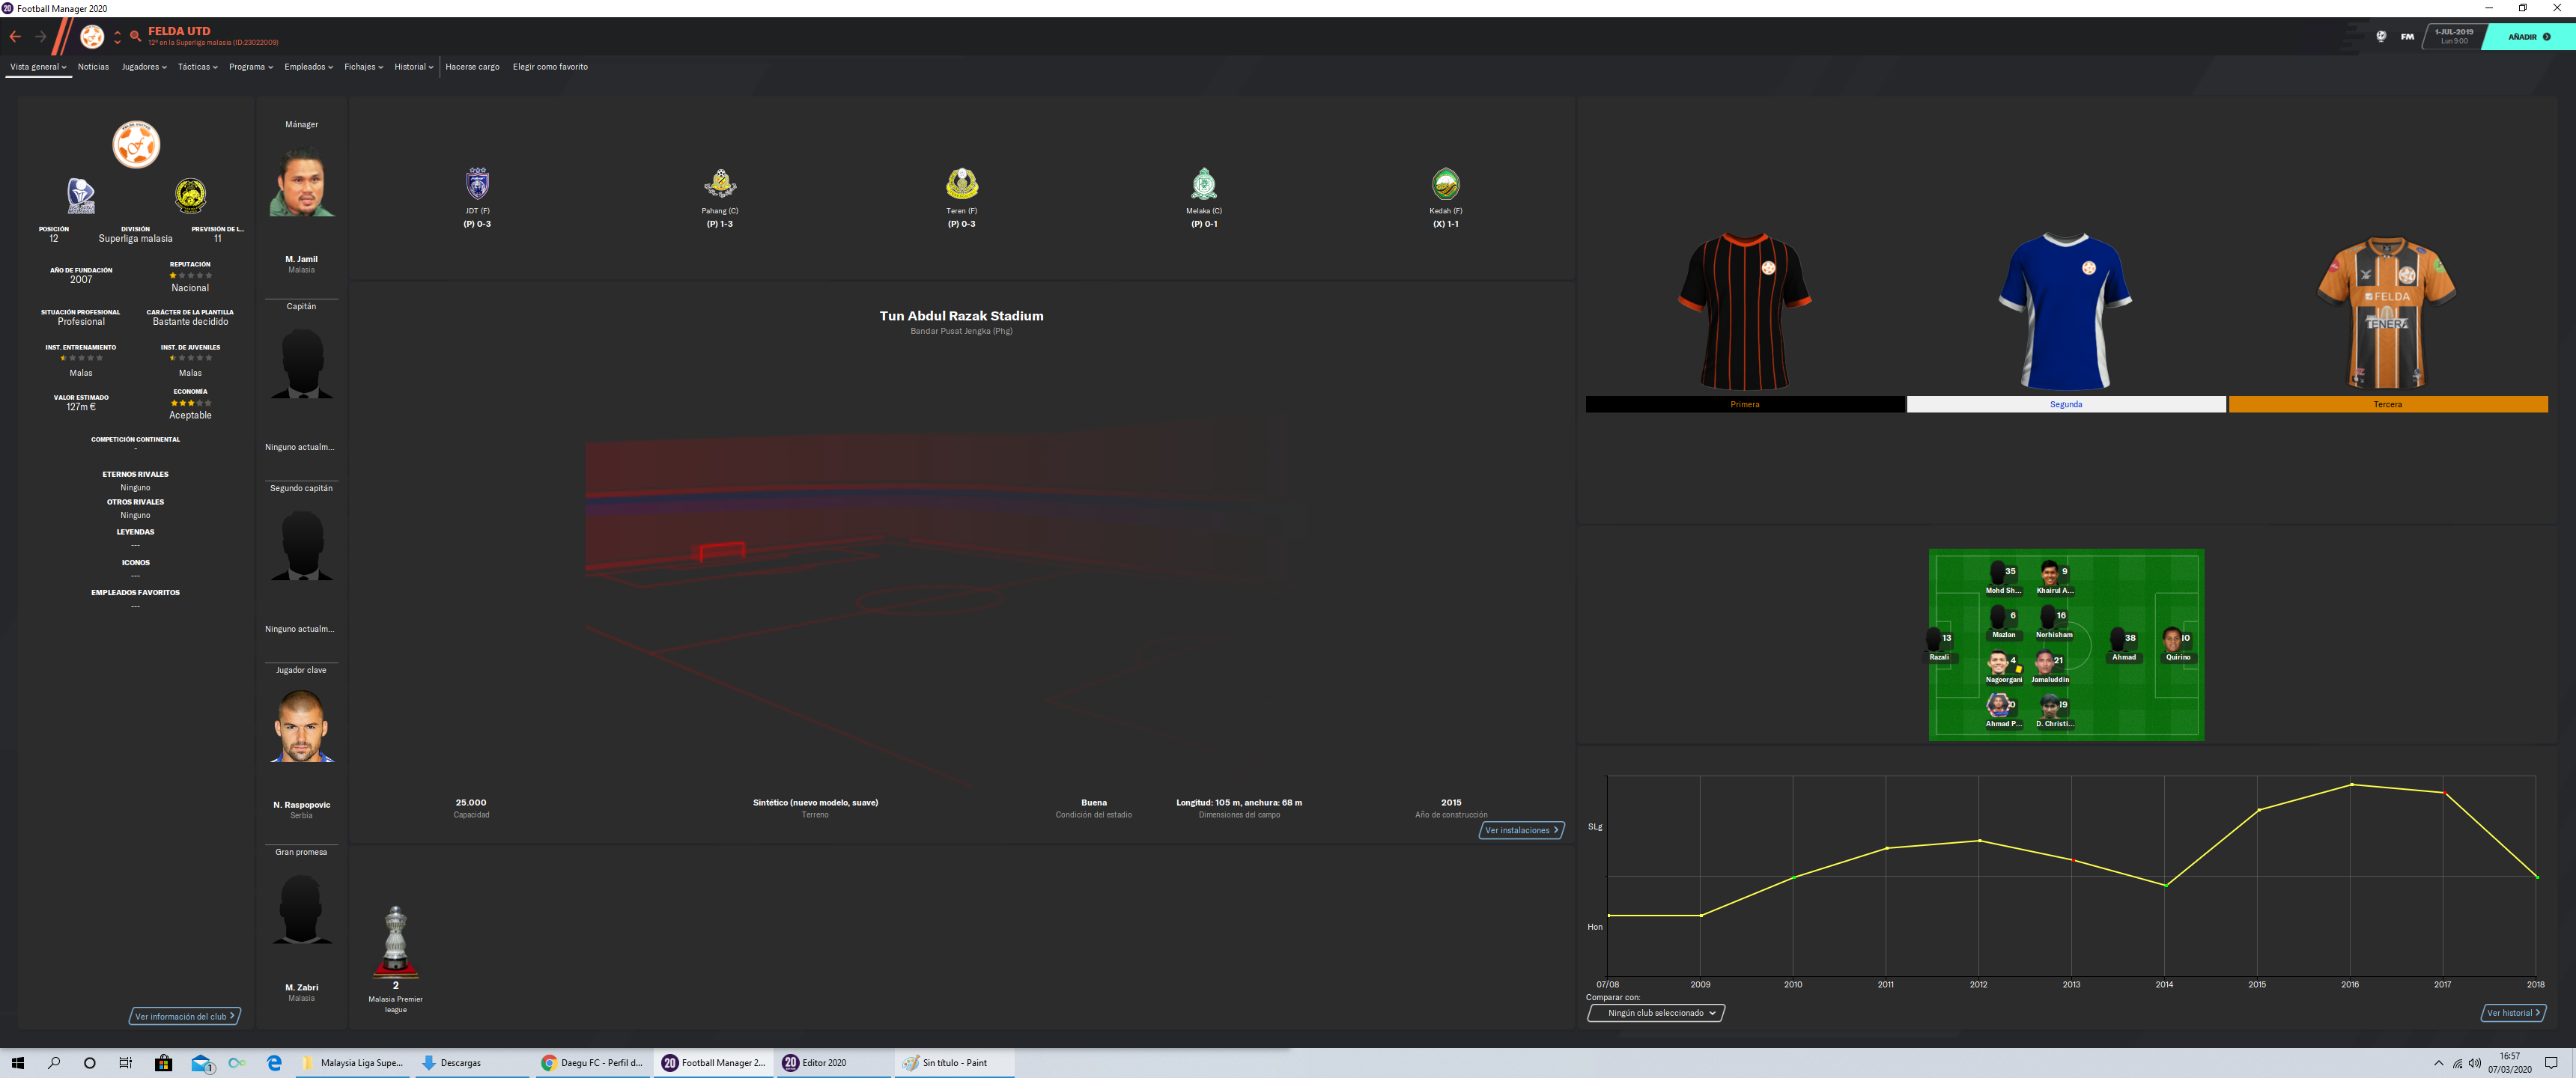This screenshot has height=1078, width=2576.
Task: Open the 1-JUL-2019 date button
Action: (x=2454, y=37)
